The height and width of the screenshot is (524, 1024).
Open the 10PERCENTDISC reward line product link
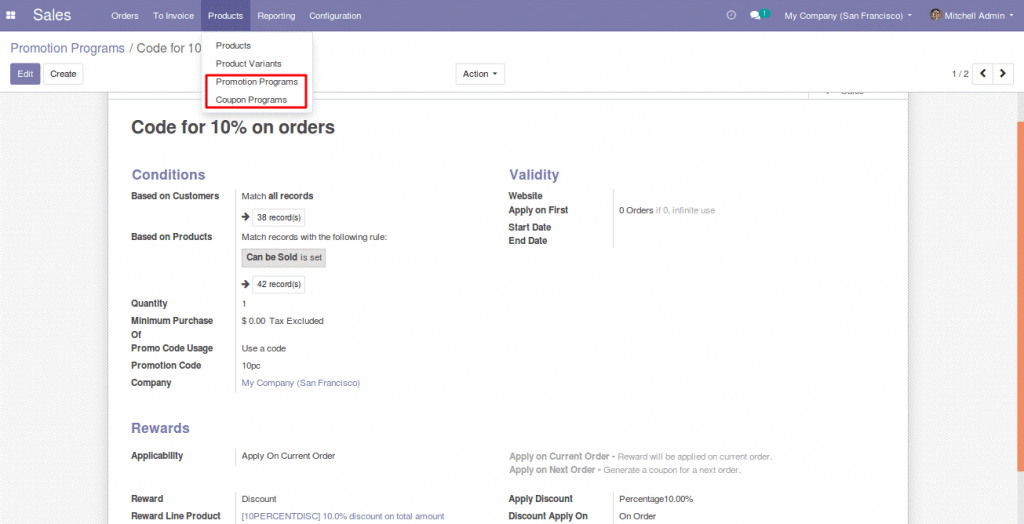point(343,516)
